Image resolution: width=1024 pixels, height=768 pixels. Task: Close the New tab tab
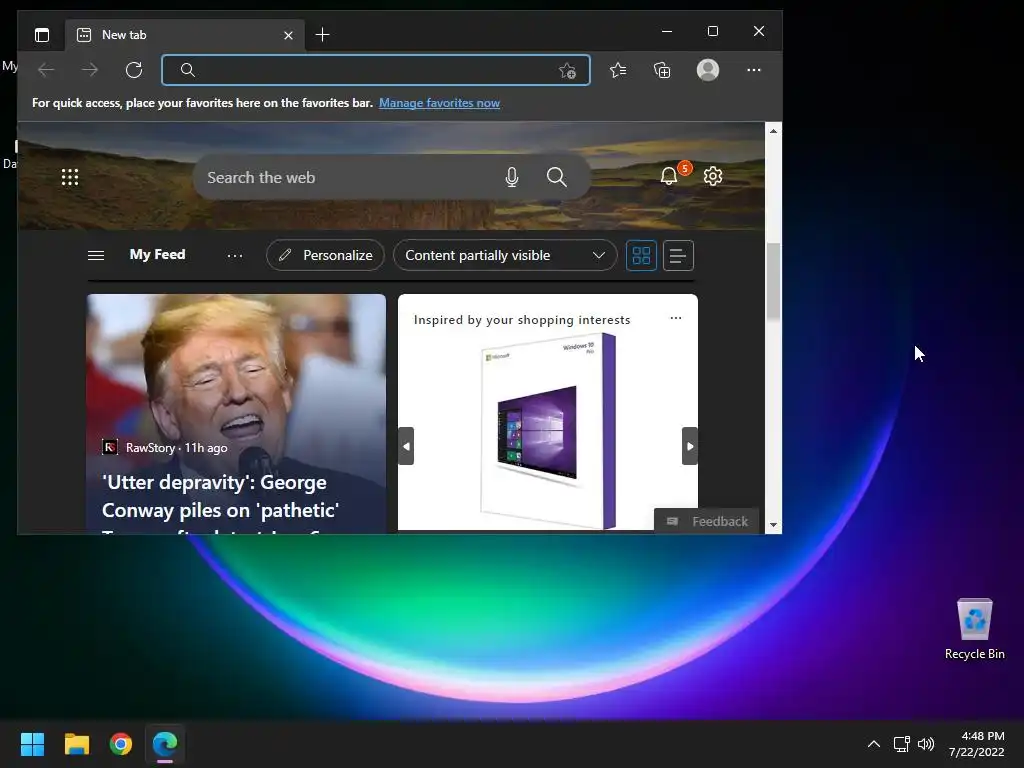point(288,35)
